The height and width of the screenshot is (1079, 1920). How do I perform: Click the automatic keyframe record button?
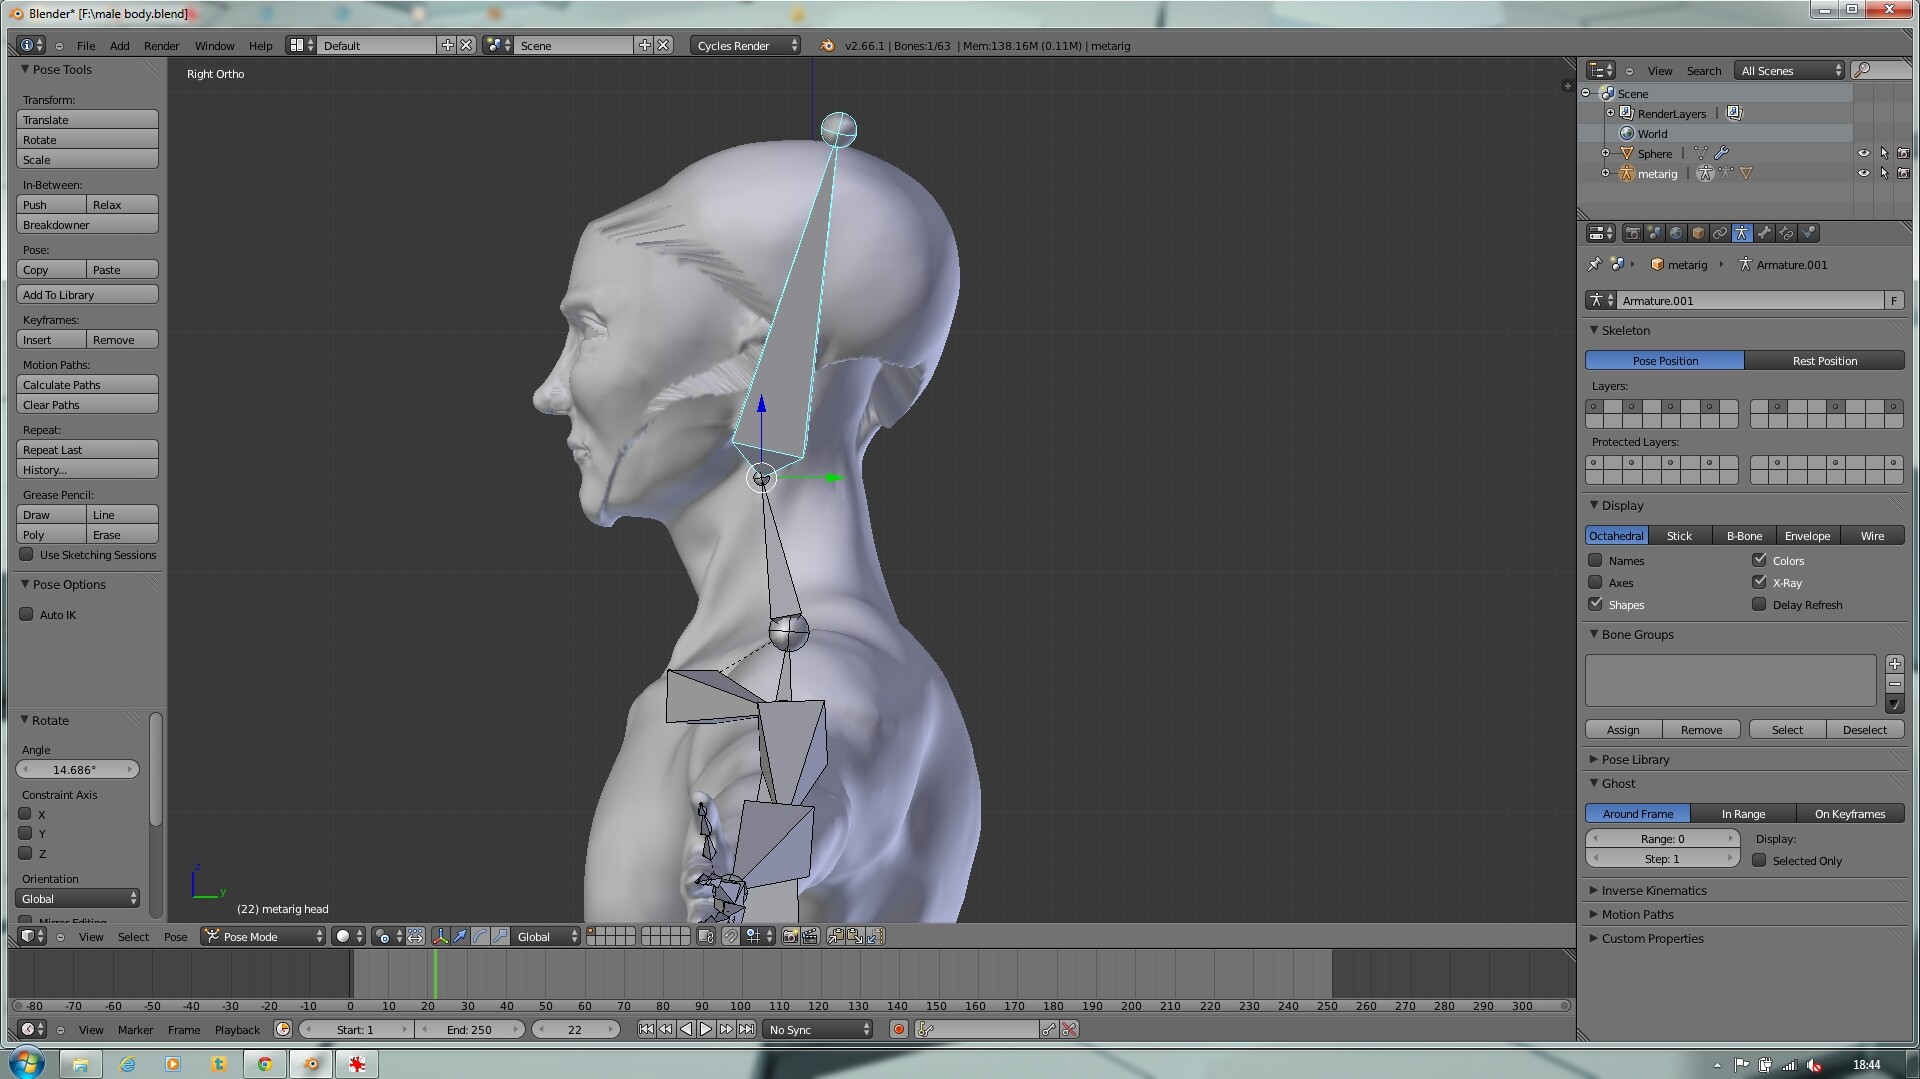(x=899, y=1029)
